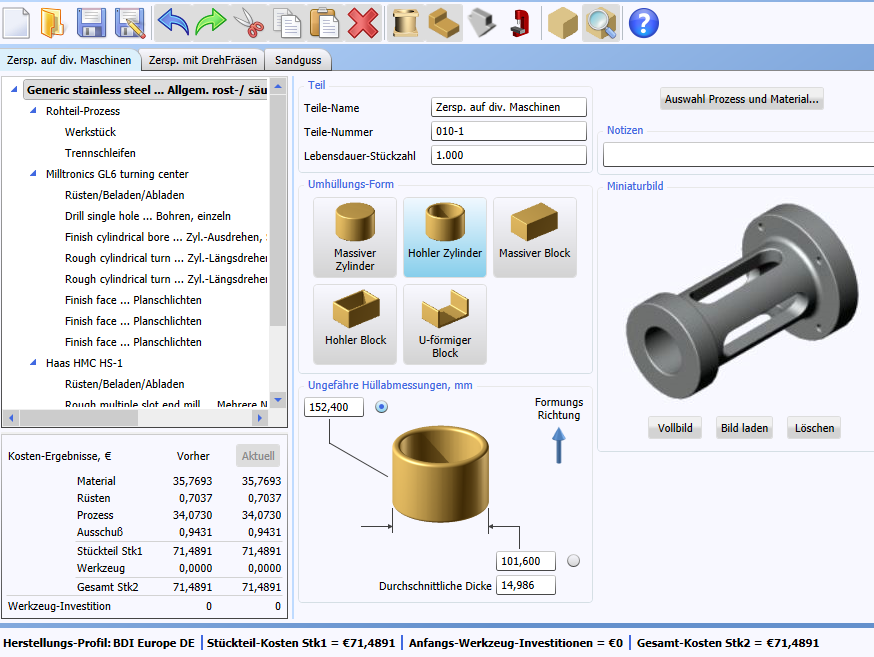
Task: Click Auswahl Prozess und Material button
Action: (742, 99)
